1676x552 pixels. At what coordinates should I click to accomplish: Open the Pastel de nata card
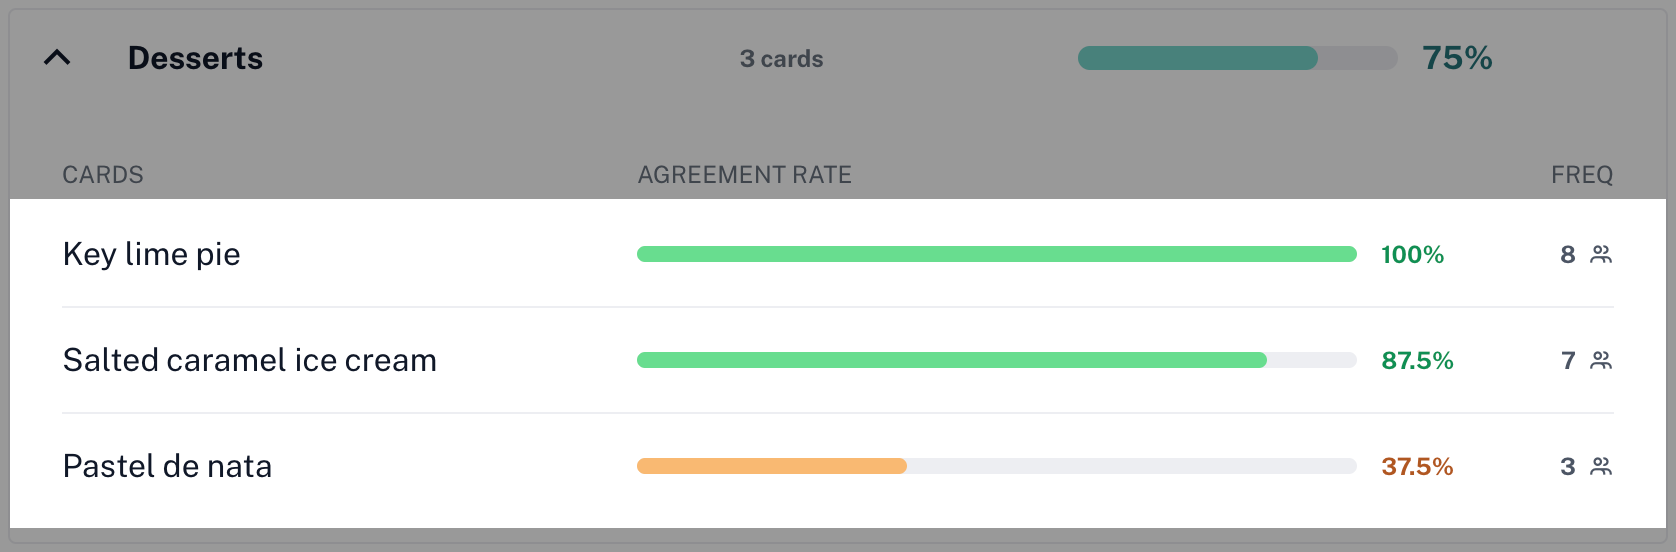[167, 466]
